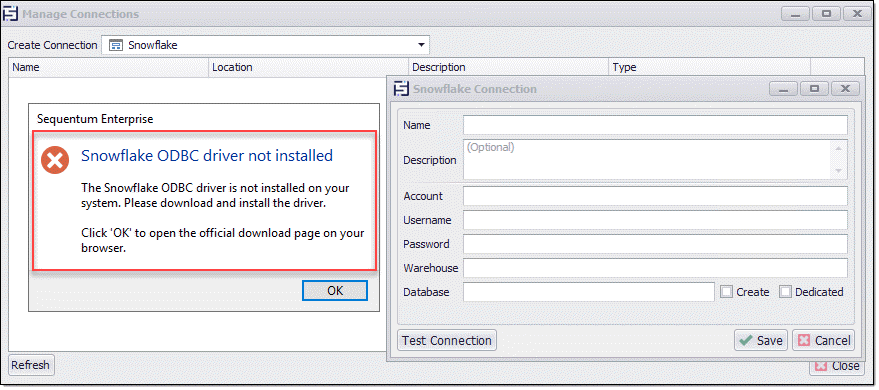Viewport: 879px width, 390px height.
Task: Sort by the Name column header
Action: pos(109,67)
